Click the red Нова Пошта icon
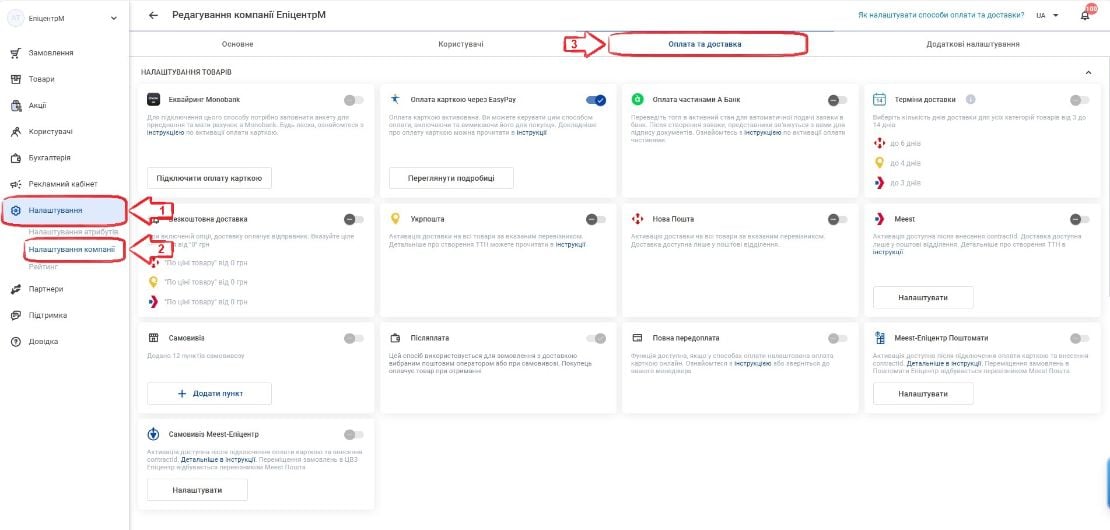The height and width of the screenshot is (530, 1110). 637,219
